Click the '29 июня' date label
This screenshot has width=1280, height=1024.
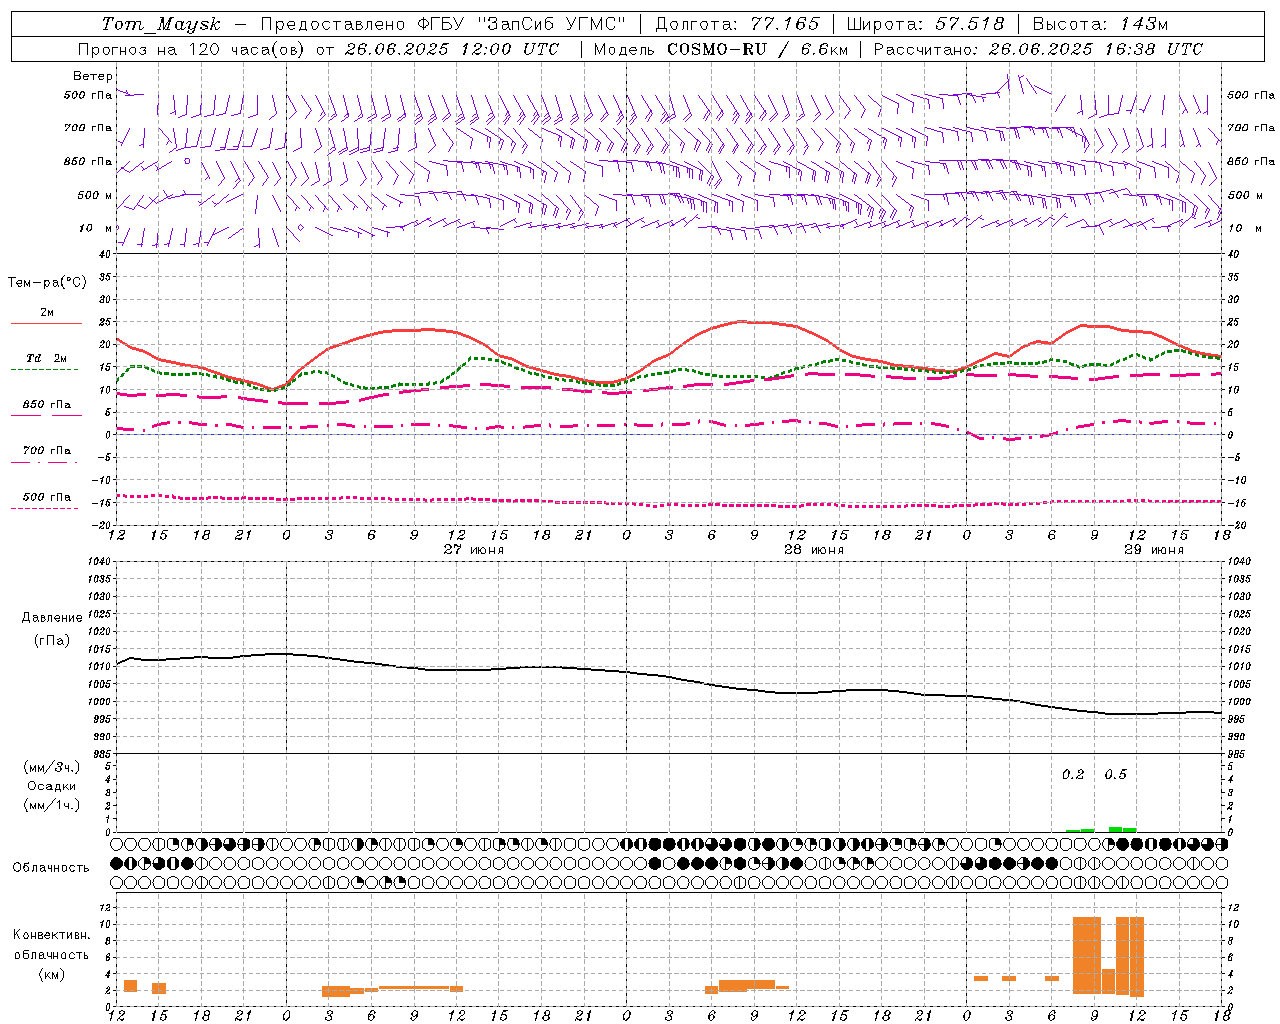click(x=1154, y=550)
